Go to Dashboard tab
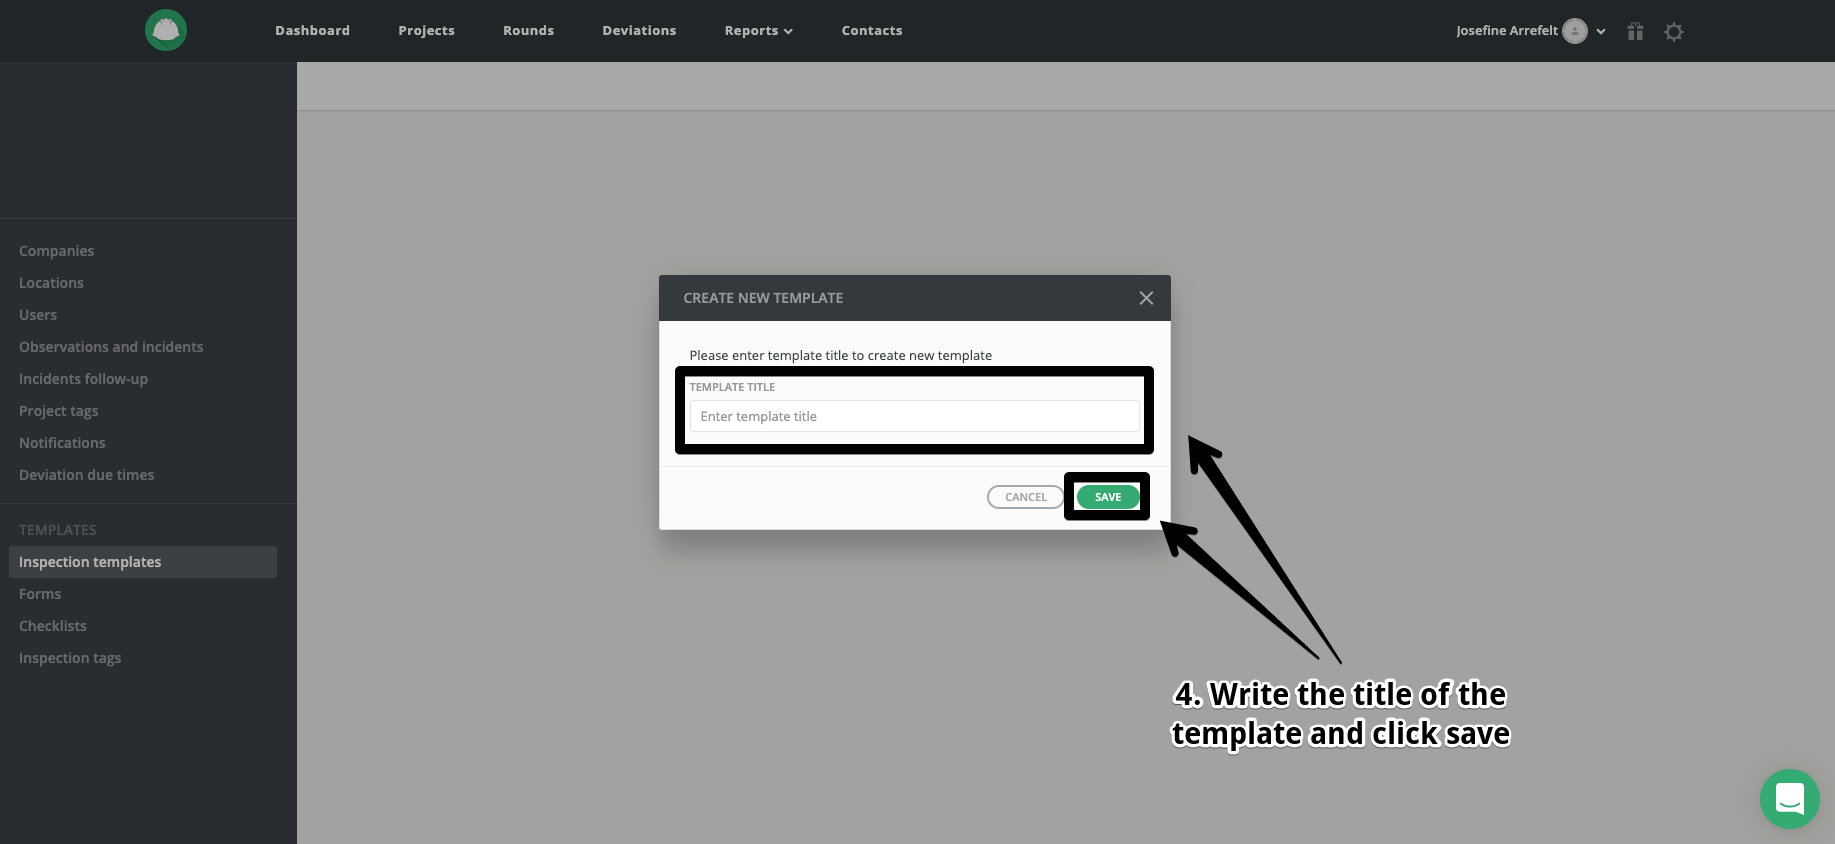The image size is (1835, 844). point(313,31)
